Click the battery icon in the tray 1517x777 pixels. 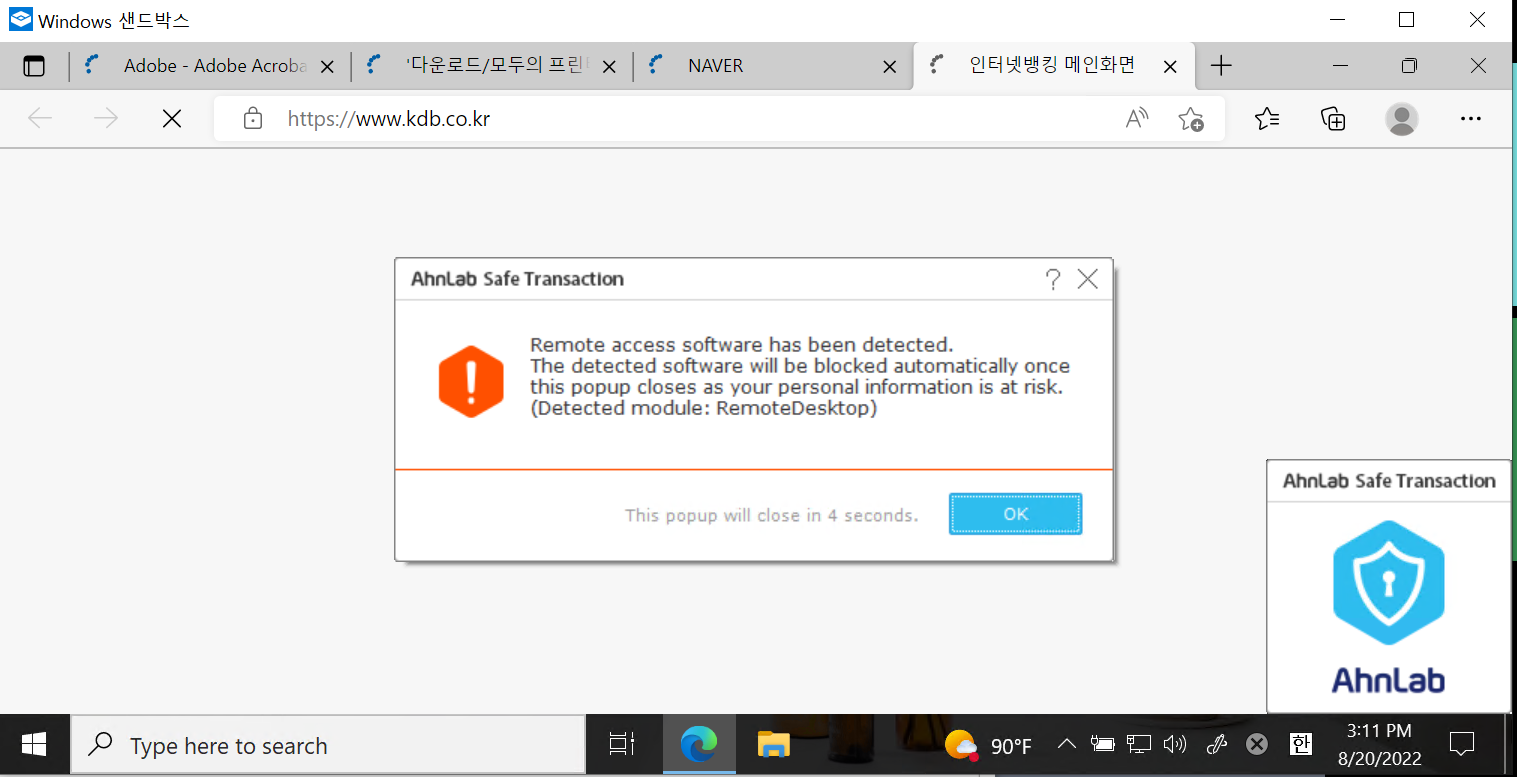[1103, 744]
